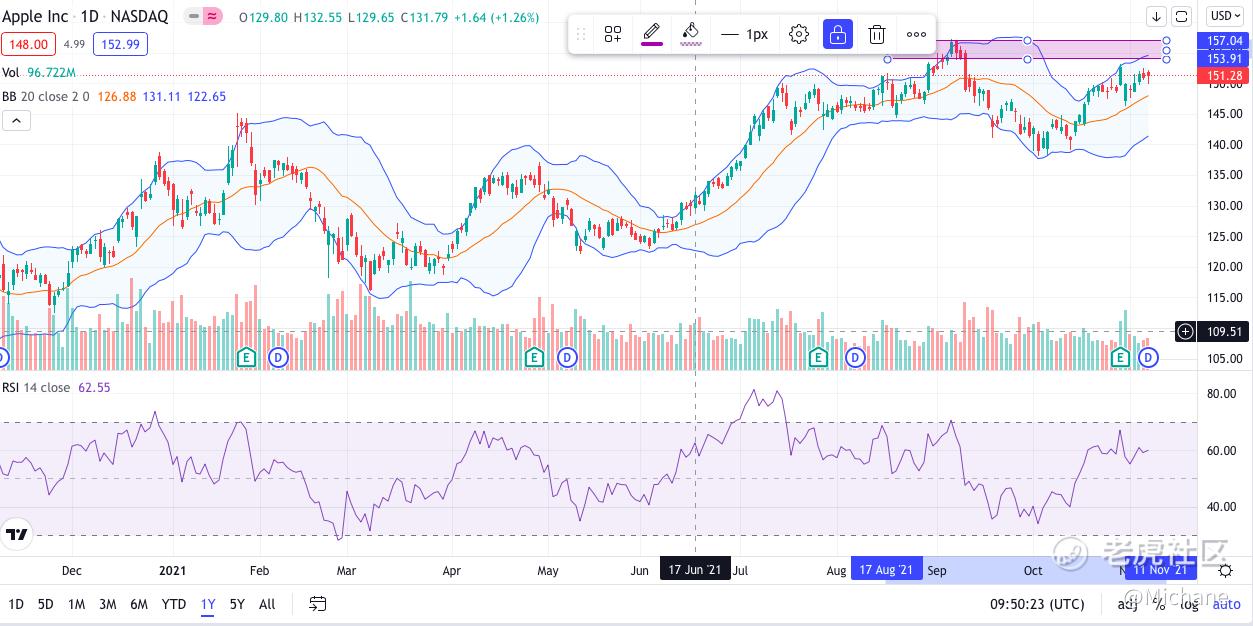Click the TradingView logo
The image size is (1253, 626).
click(15, 535)
